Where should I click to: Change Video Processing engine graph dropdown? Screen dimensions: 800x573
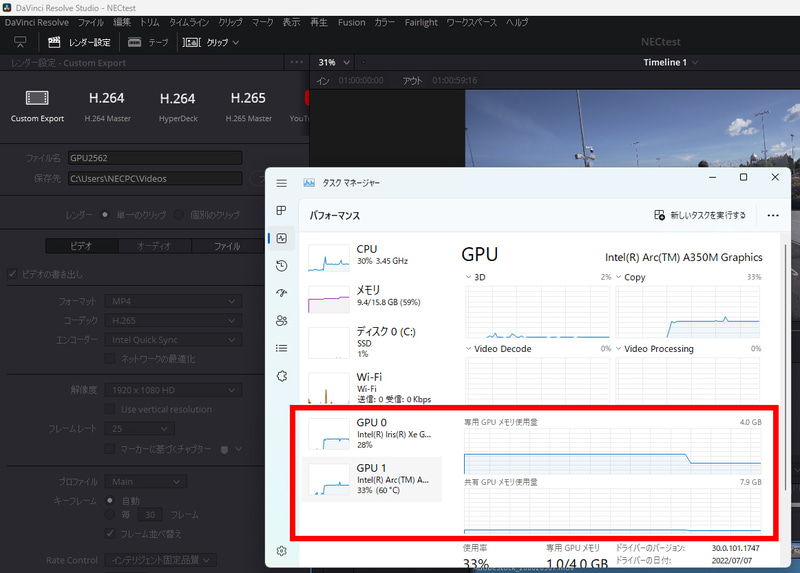[x=655, y=349]
